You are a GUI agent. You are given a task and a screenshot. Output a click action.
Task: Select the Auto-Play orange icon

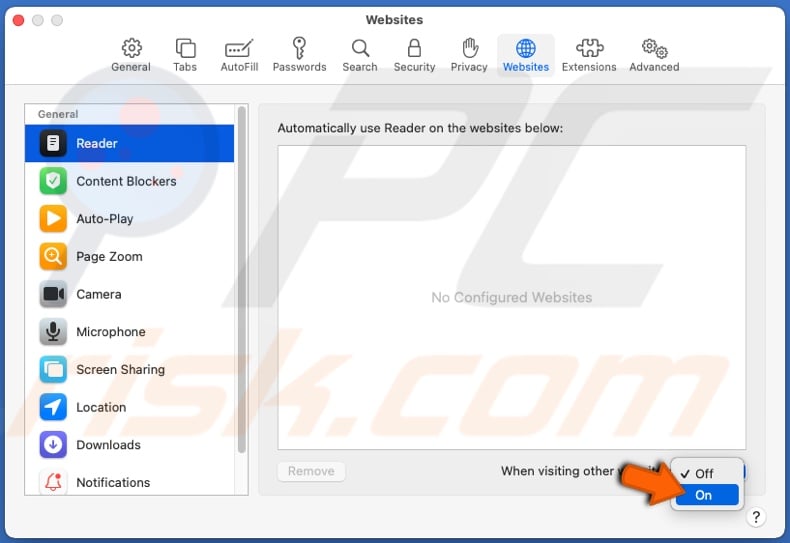coord(53,219)
